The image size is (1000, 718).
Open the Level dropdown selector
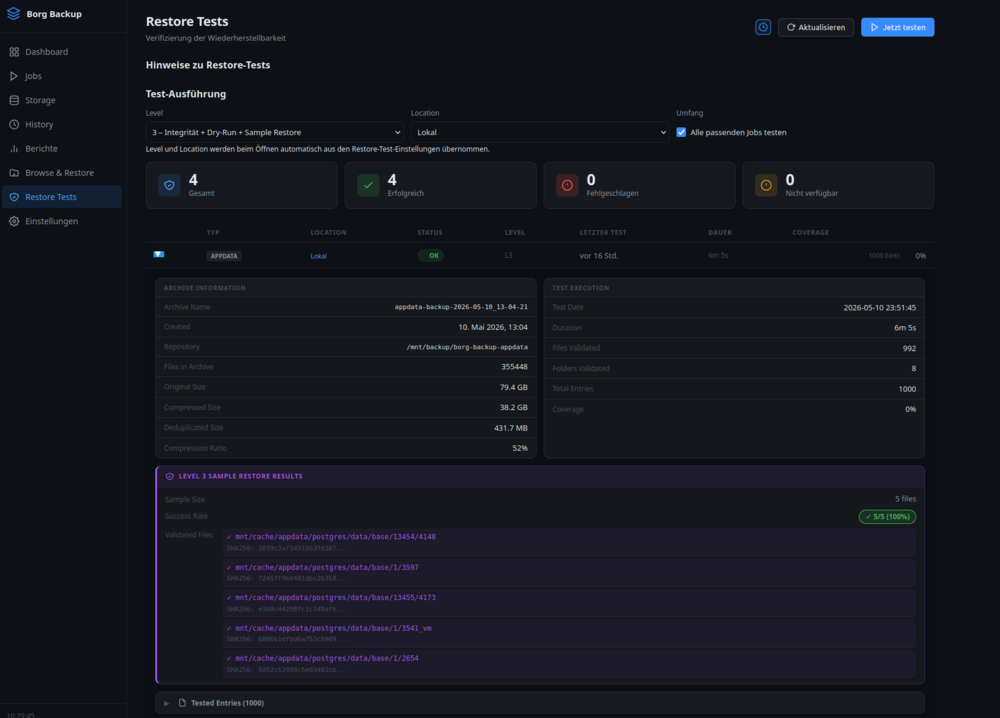point(274,132)
